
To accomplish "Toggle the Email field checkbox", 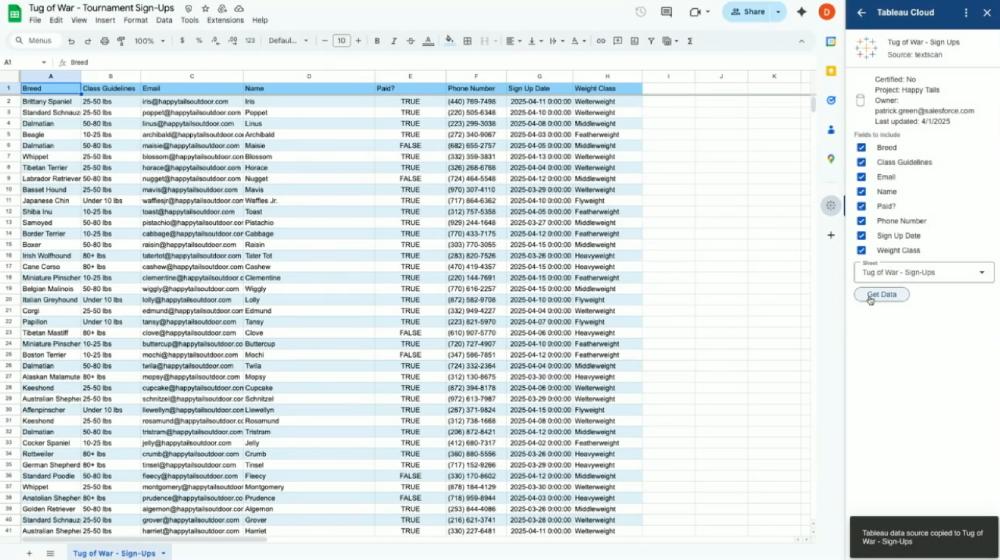I will click(861, 177).
